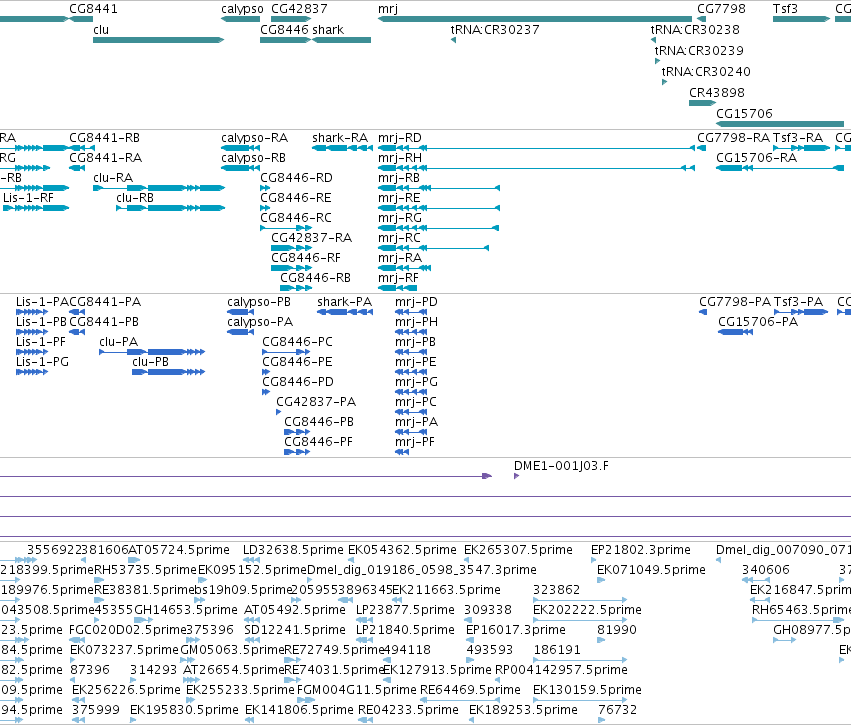
Task: Select the GH08977.5prime EST label
Action: (812, 630)
